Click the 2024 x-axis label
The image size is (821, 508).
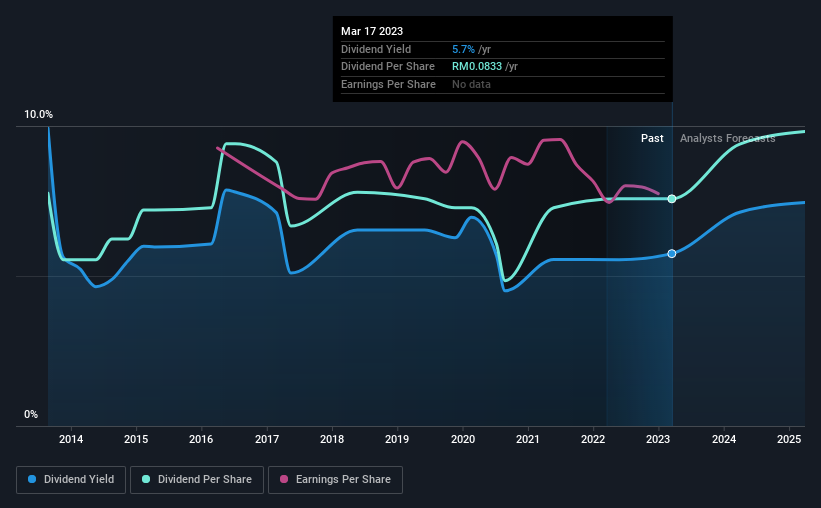pos(724,439)
